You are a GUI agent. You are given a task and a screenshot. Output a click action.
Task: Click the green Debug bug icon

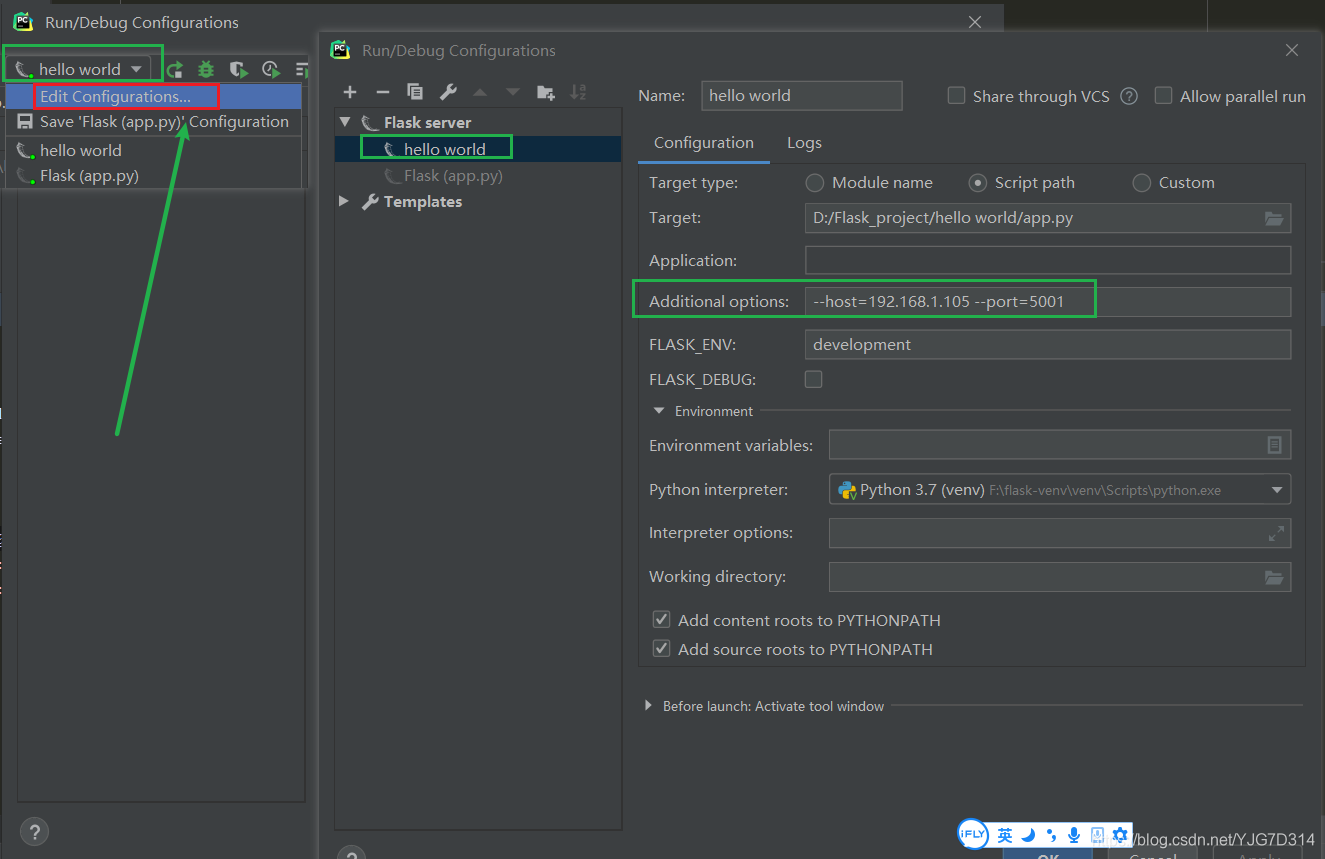click(x=206, y=69)
